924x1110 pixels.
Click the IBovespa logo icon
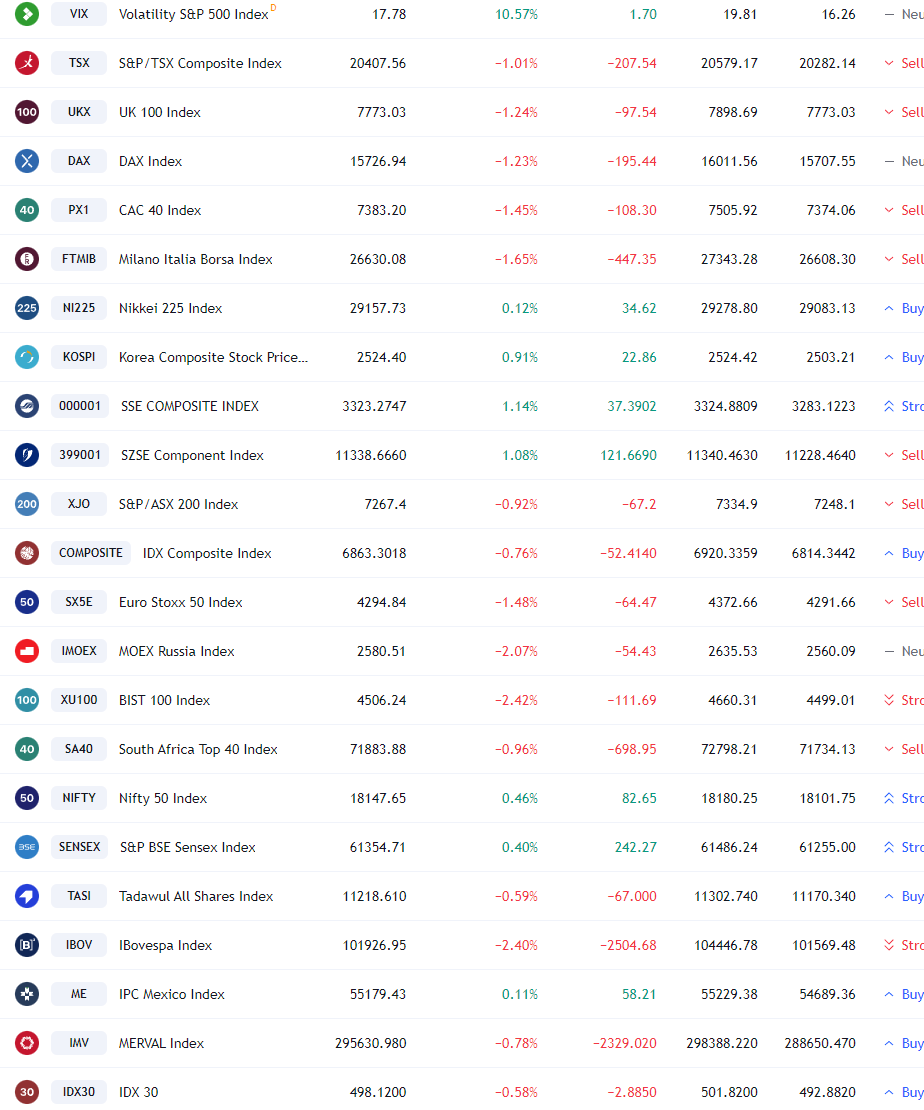(27, 945)
